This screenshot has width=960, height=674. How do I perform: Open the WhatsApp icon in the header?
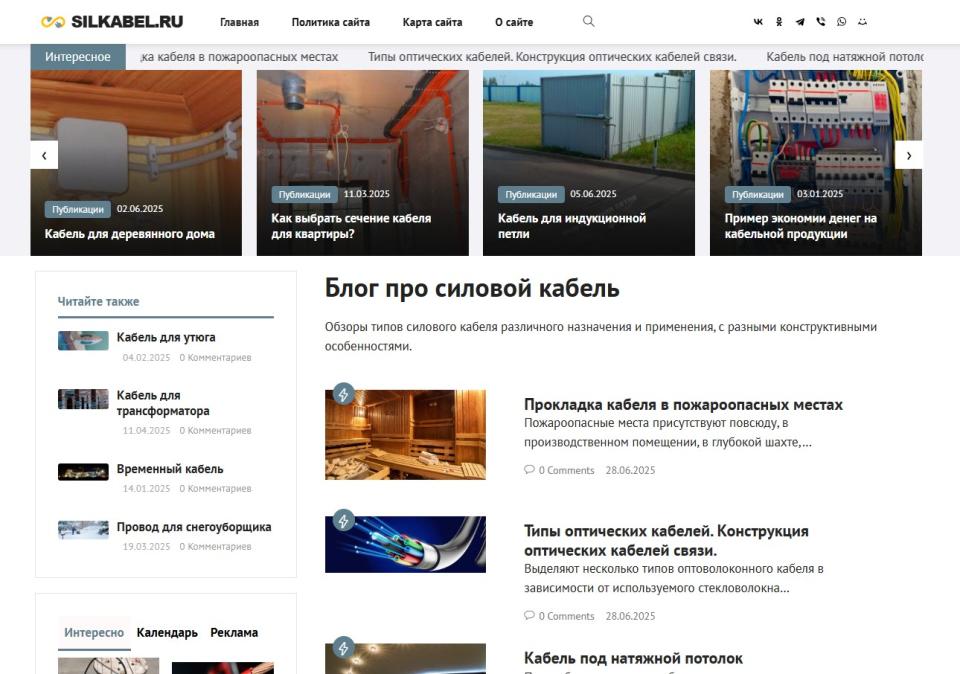tap(842, 20)
